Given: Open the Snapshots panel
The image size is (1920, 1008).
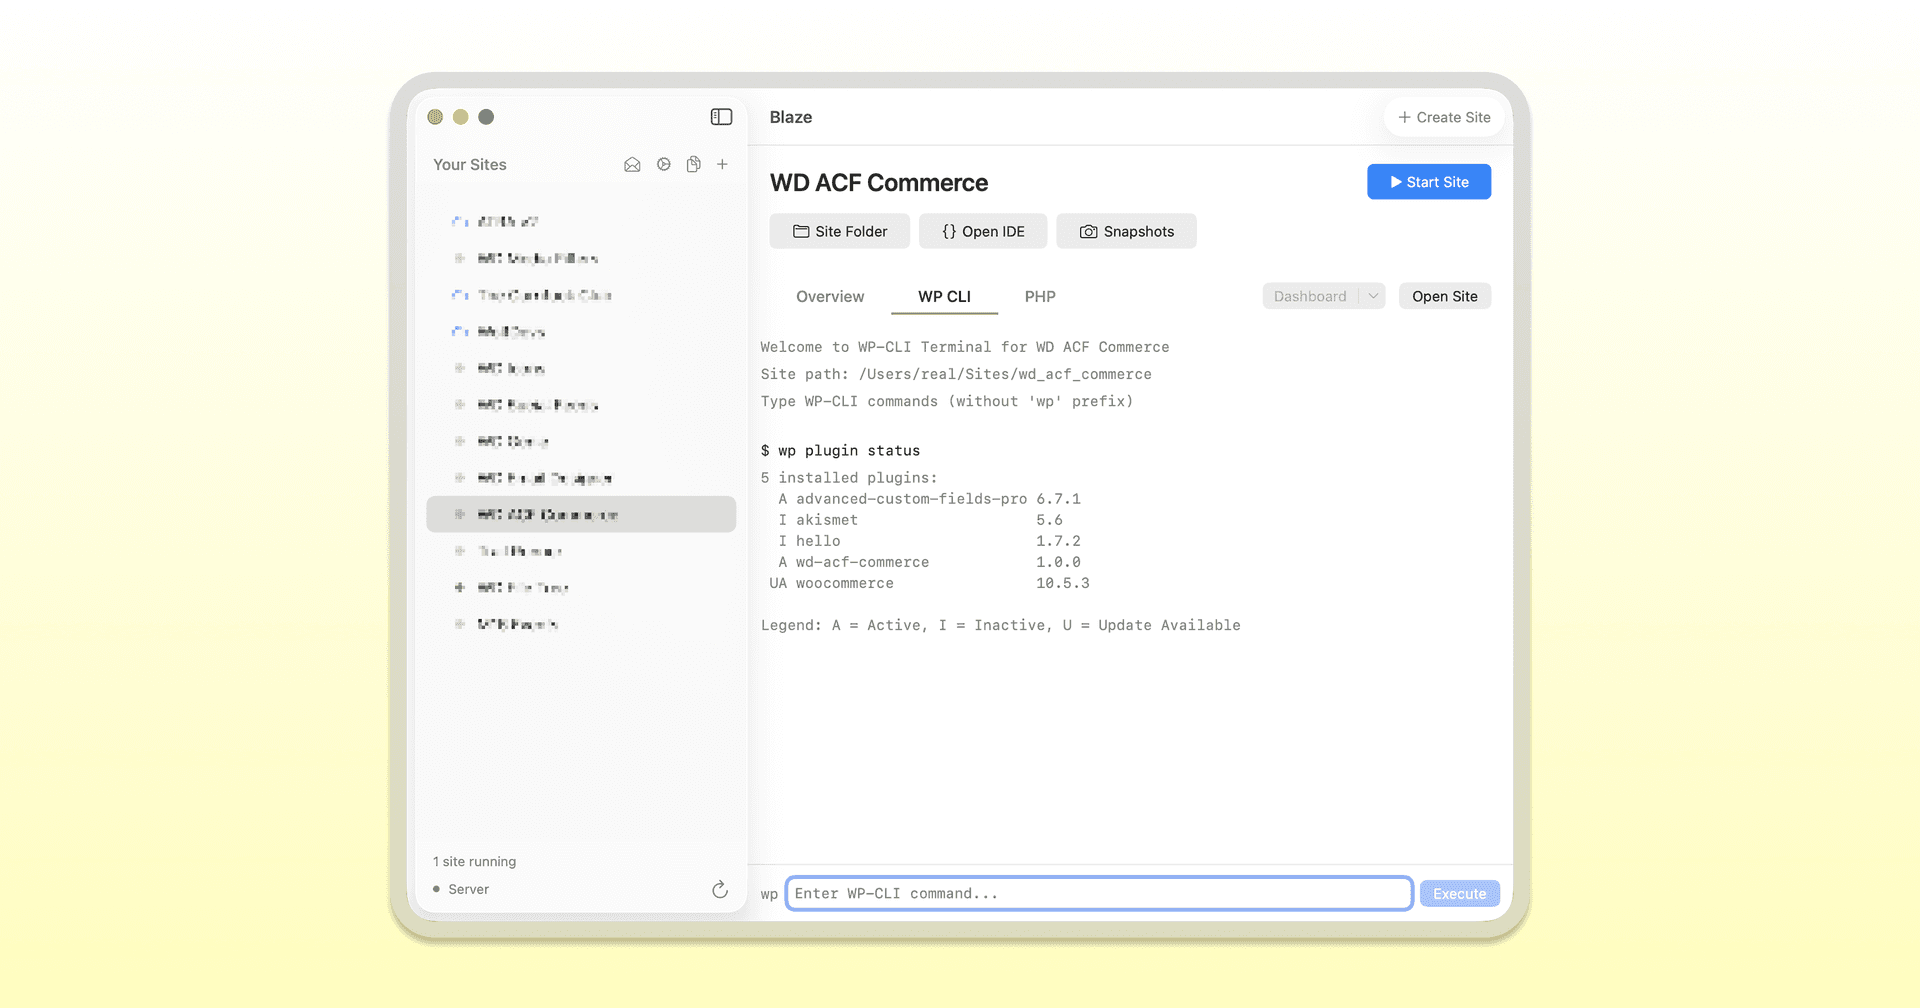Looking at the screenshot, I should point(1126,231).
